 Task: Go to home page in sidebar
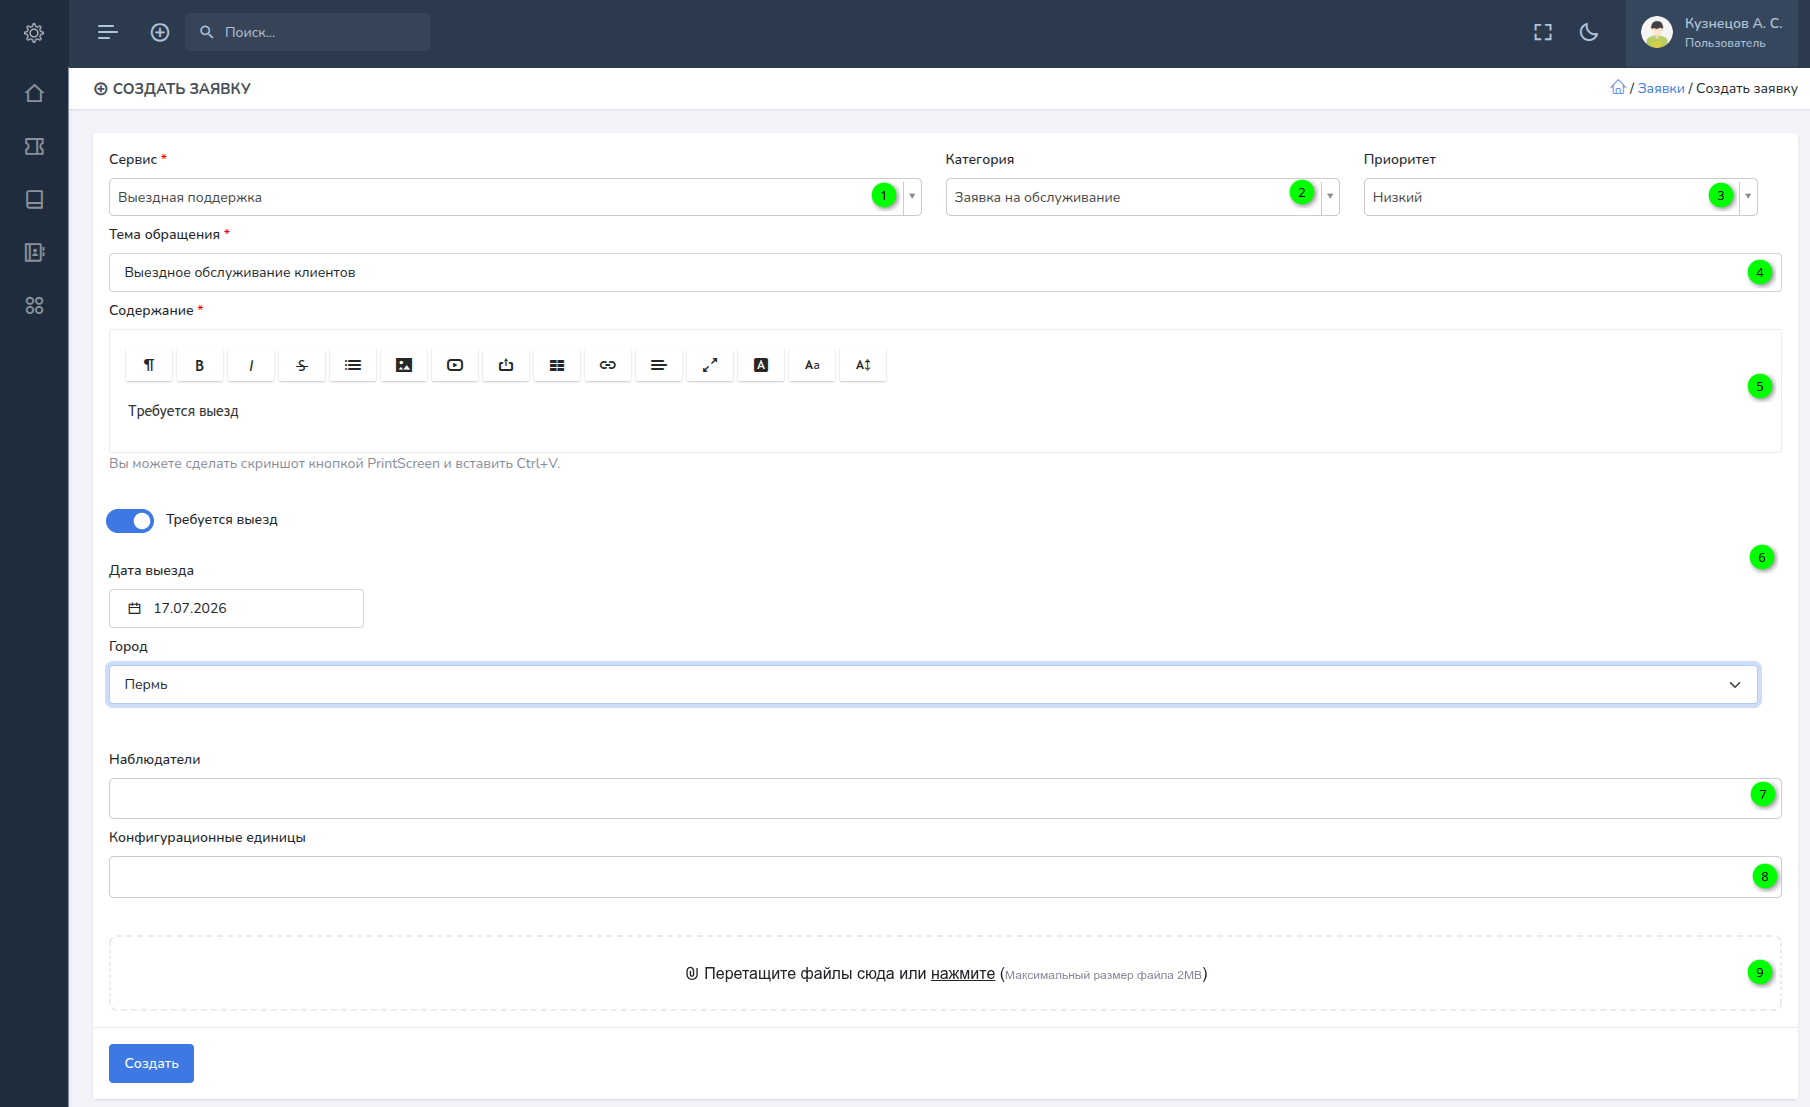click(x=34, y=93)
